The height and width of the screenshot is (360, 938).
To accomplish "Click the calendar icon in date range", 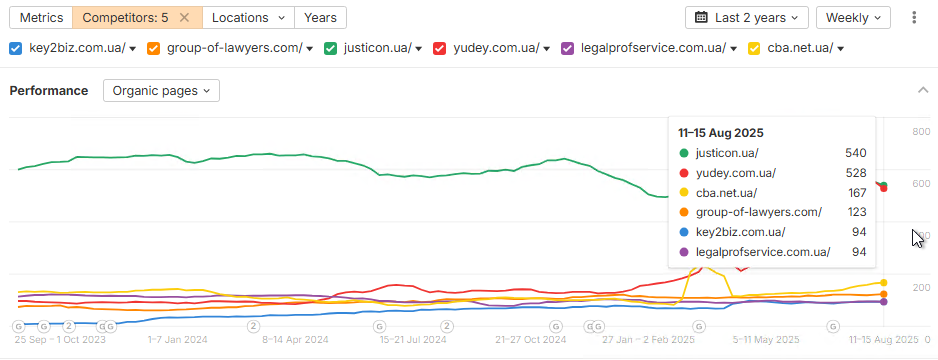I will [x=702, y=17].
